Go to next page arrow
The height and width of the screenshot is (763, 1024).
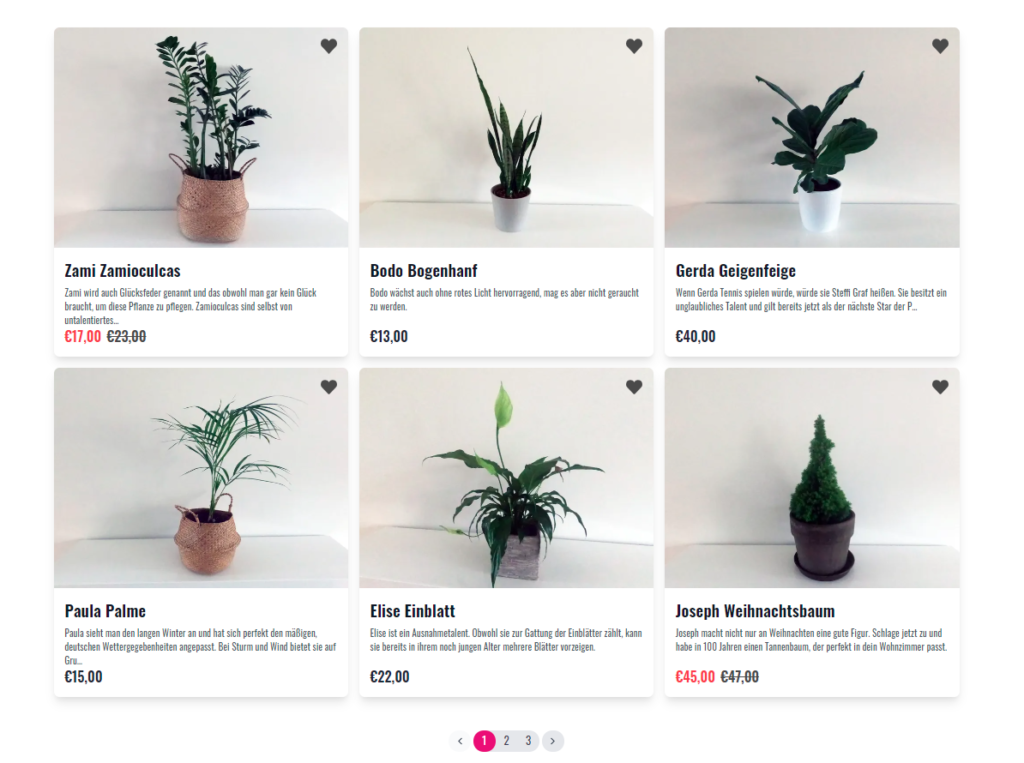552,741
